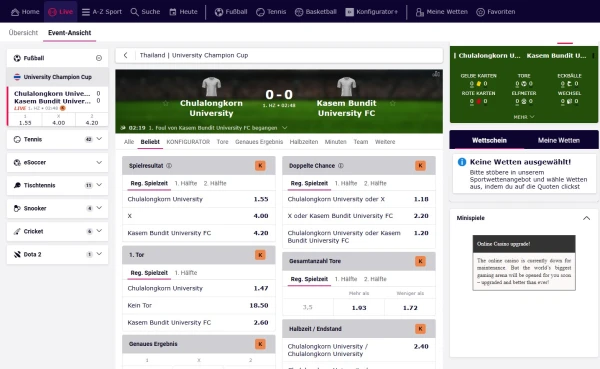Expand the Tennis sports category
Image resolution: width=600 pixels, height=369 pixels.
(58, 139)
